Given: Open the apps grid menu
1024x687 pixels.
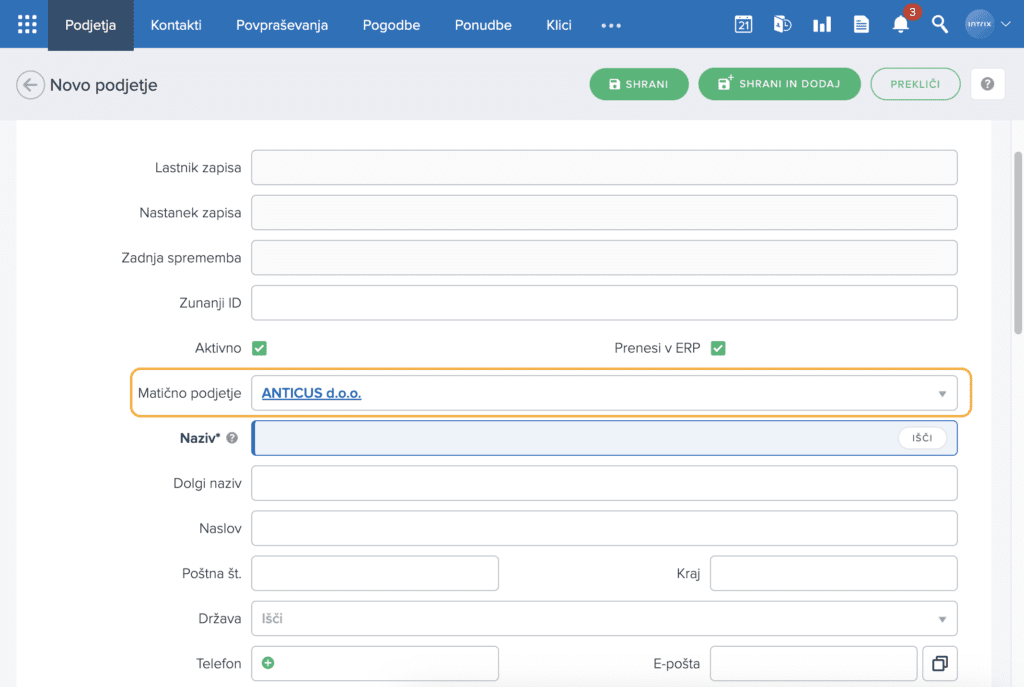Looking at the screenshot, I should click(x=27, y=25).
